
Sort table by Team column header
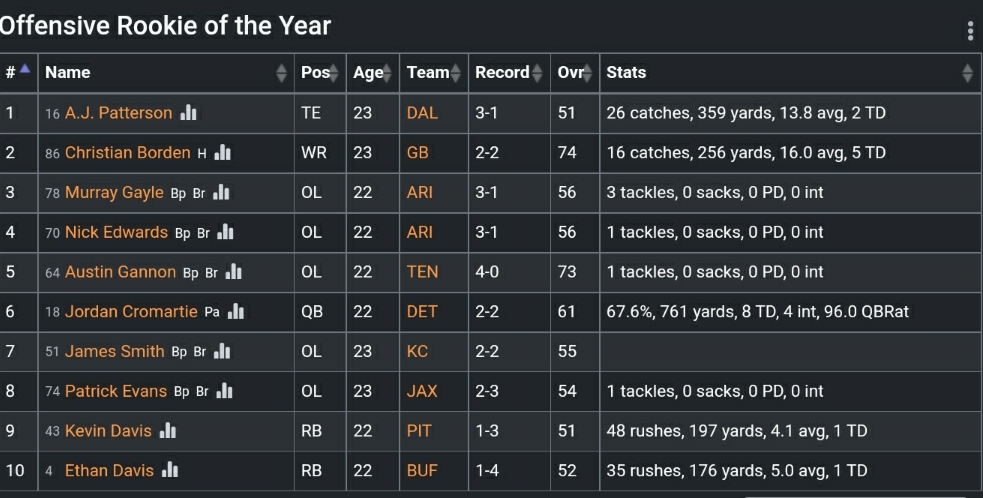point(427,72)
